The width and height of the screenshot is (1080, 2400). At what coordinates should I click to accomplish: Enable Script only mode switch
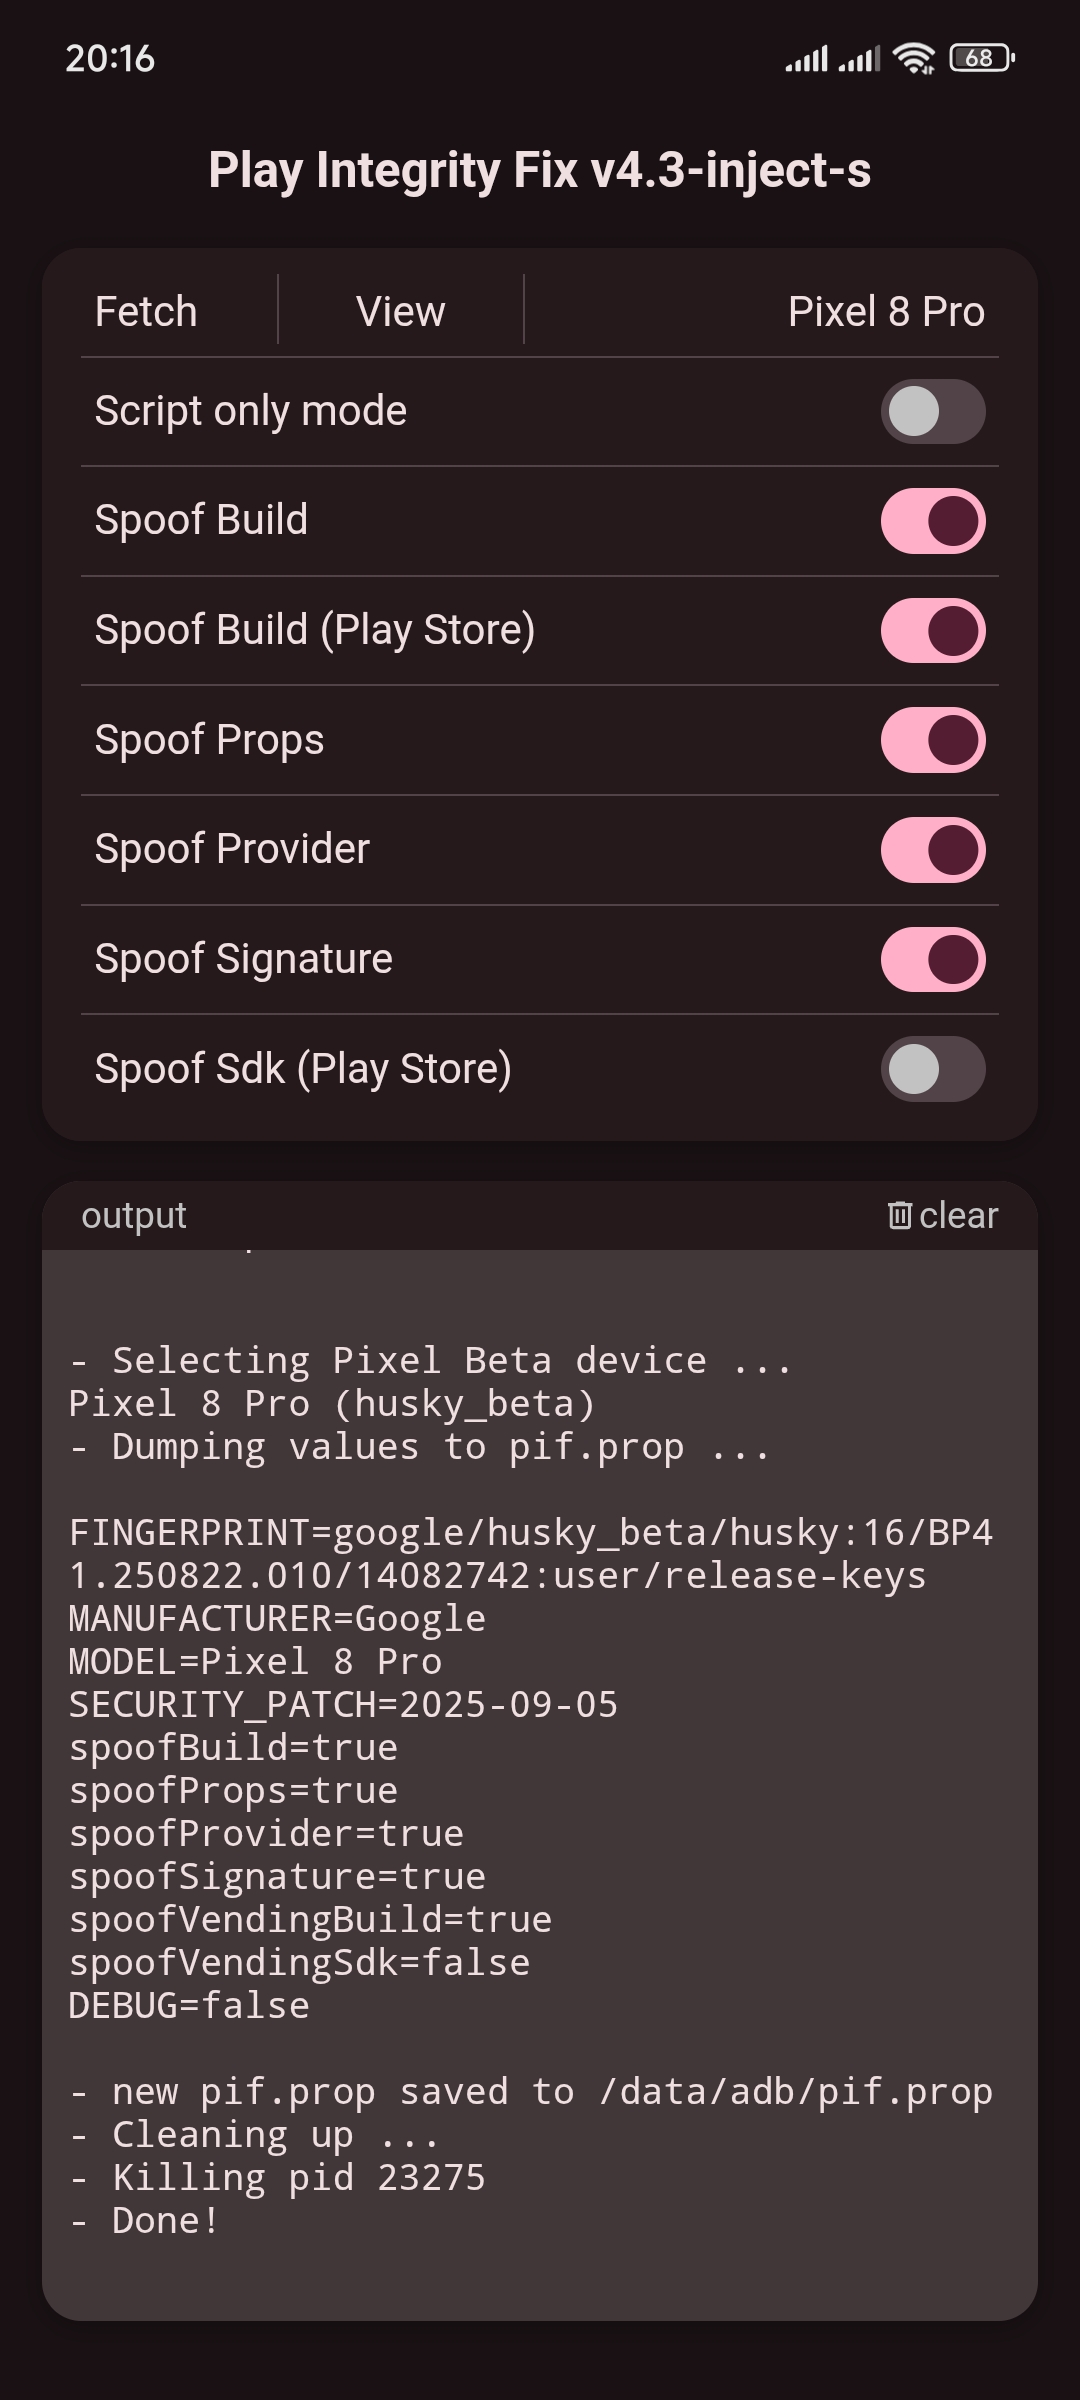coord(932,411)
